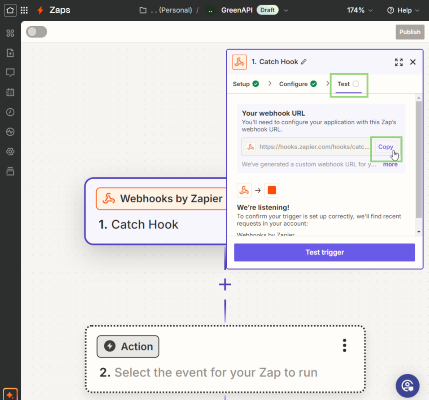This screenshot has height=400, width=429.
Task: Click the Test trigger button
Action: pos(324,252)
